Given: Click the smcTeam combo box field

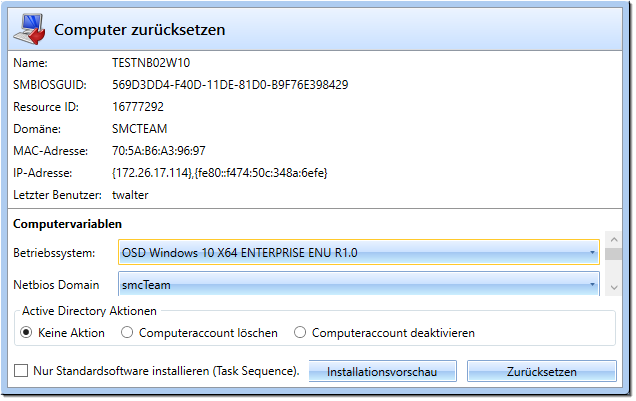Looking at the screenshot, I should 359,284.
